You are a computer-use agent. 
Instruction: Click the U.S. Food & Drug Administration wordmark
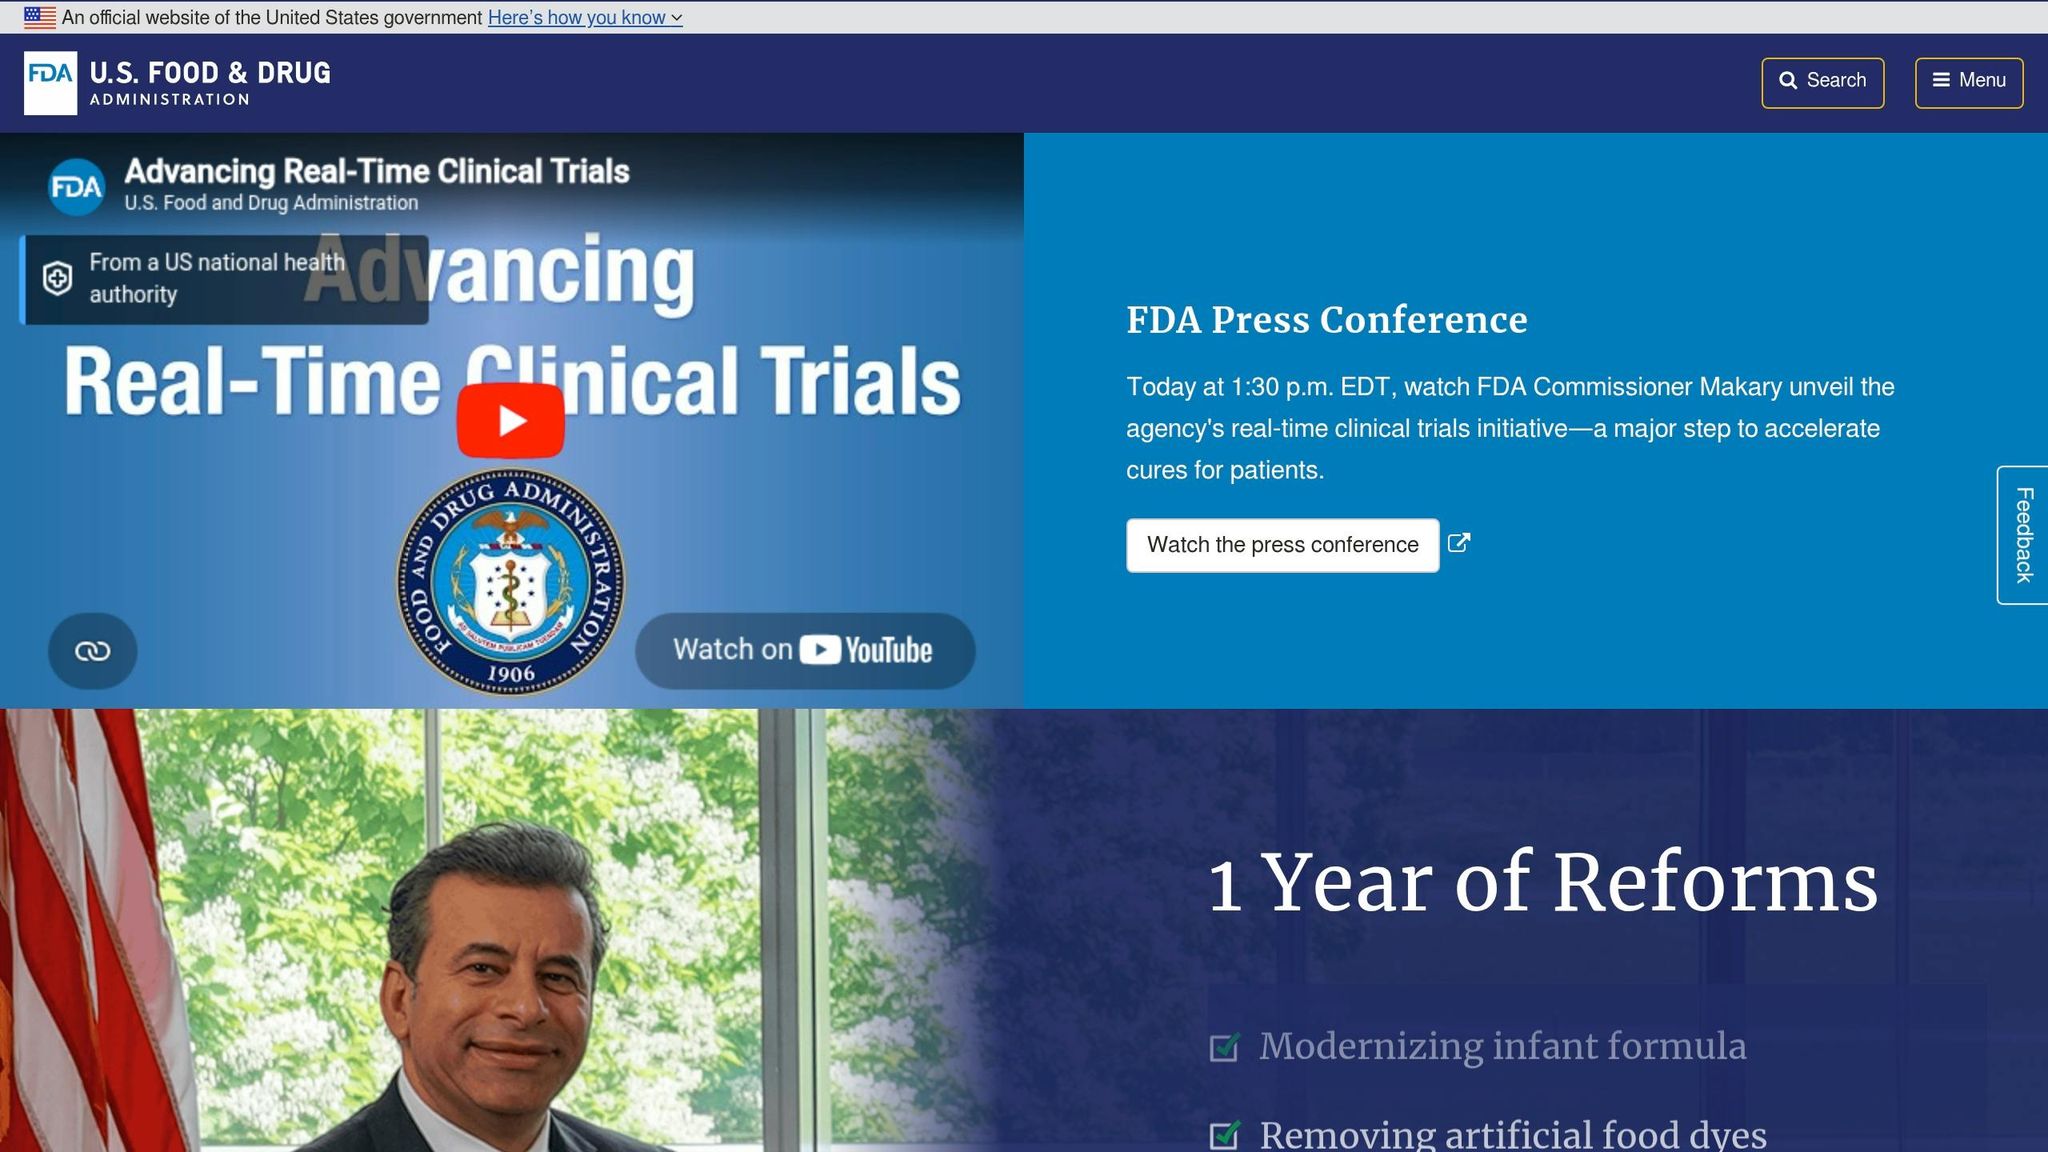pyautogui.click(x=210, y=83)
